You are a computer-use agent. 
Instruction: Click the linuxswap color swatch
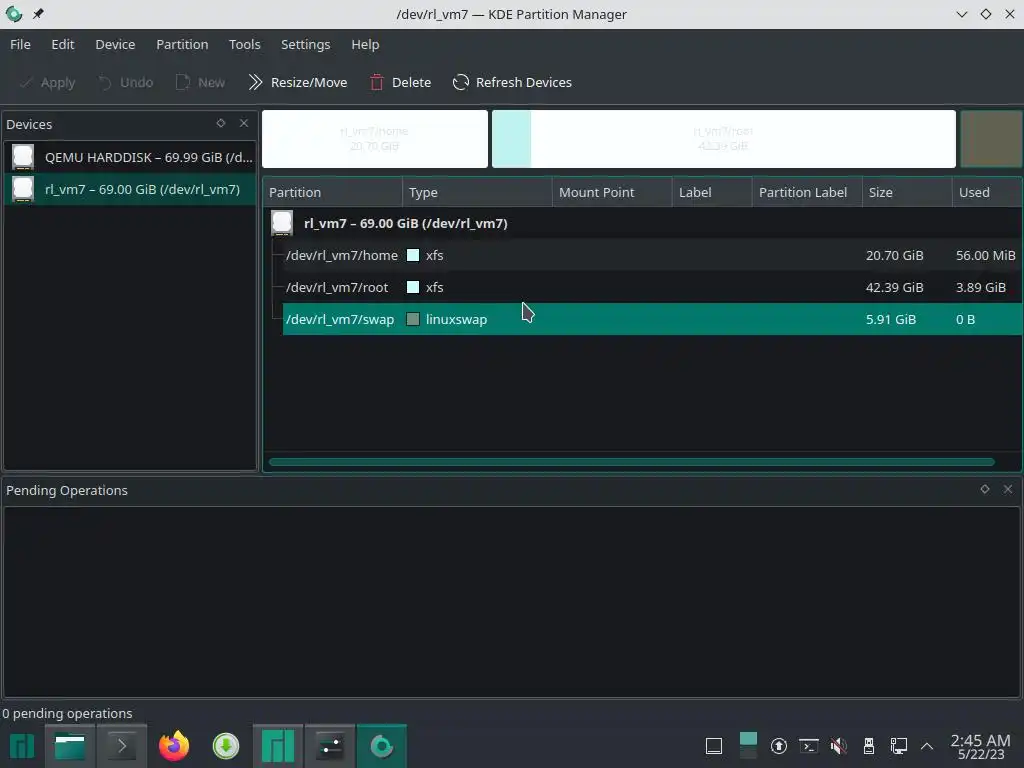(413, 319)
